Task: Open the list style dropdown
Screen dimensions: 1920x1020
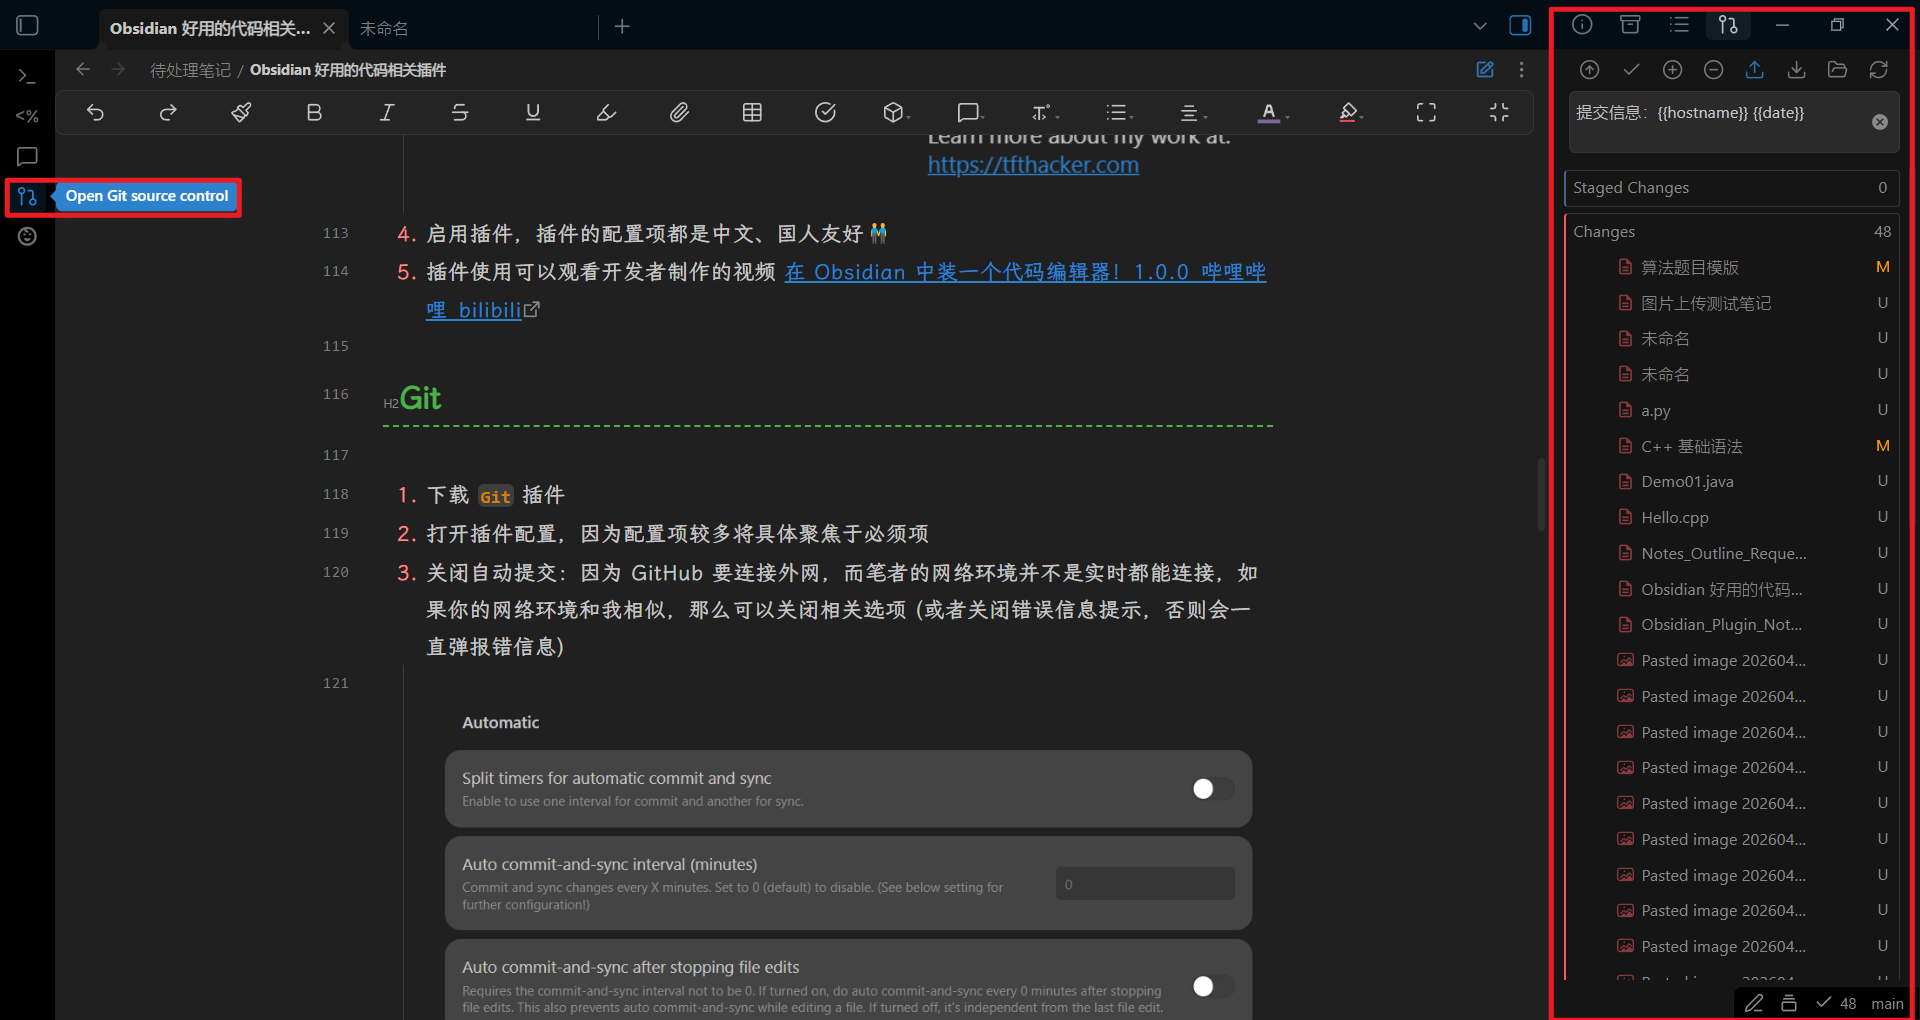Action: (1119, 113)
